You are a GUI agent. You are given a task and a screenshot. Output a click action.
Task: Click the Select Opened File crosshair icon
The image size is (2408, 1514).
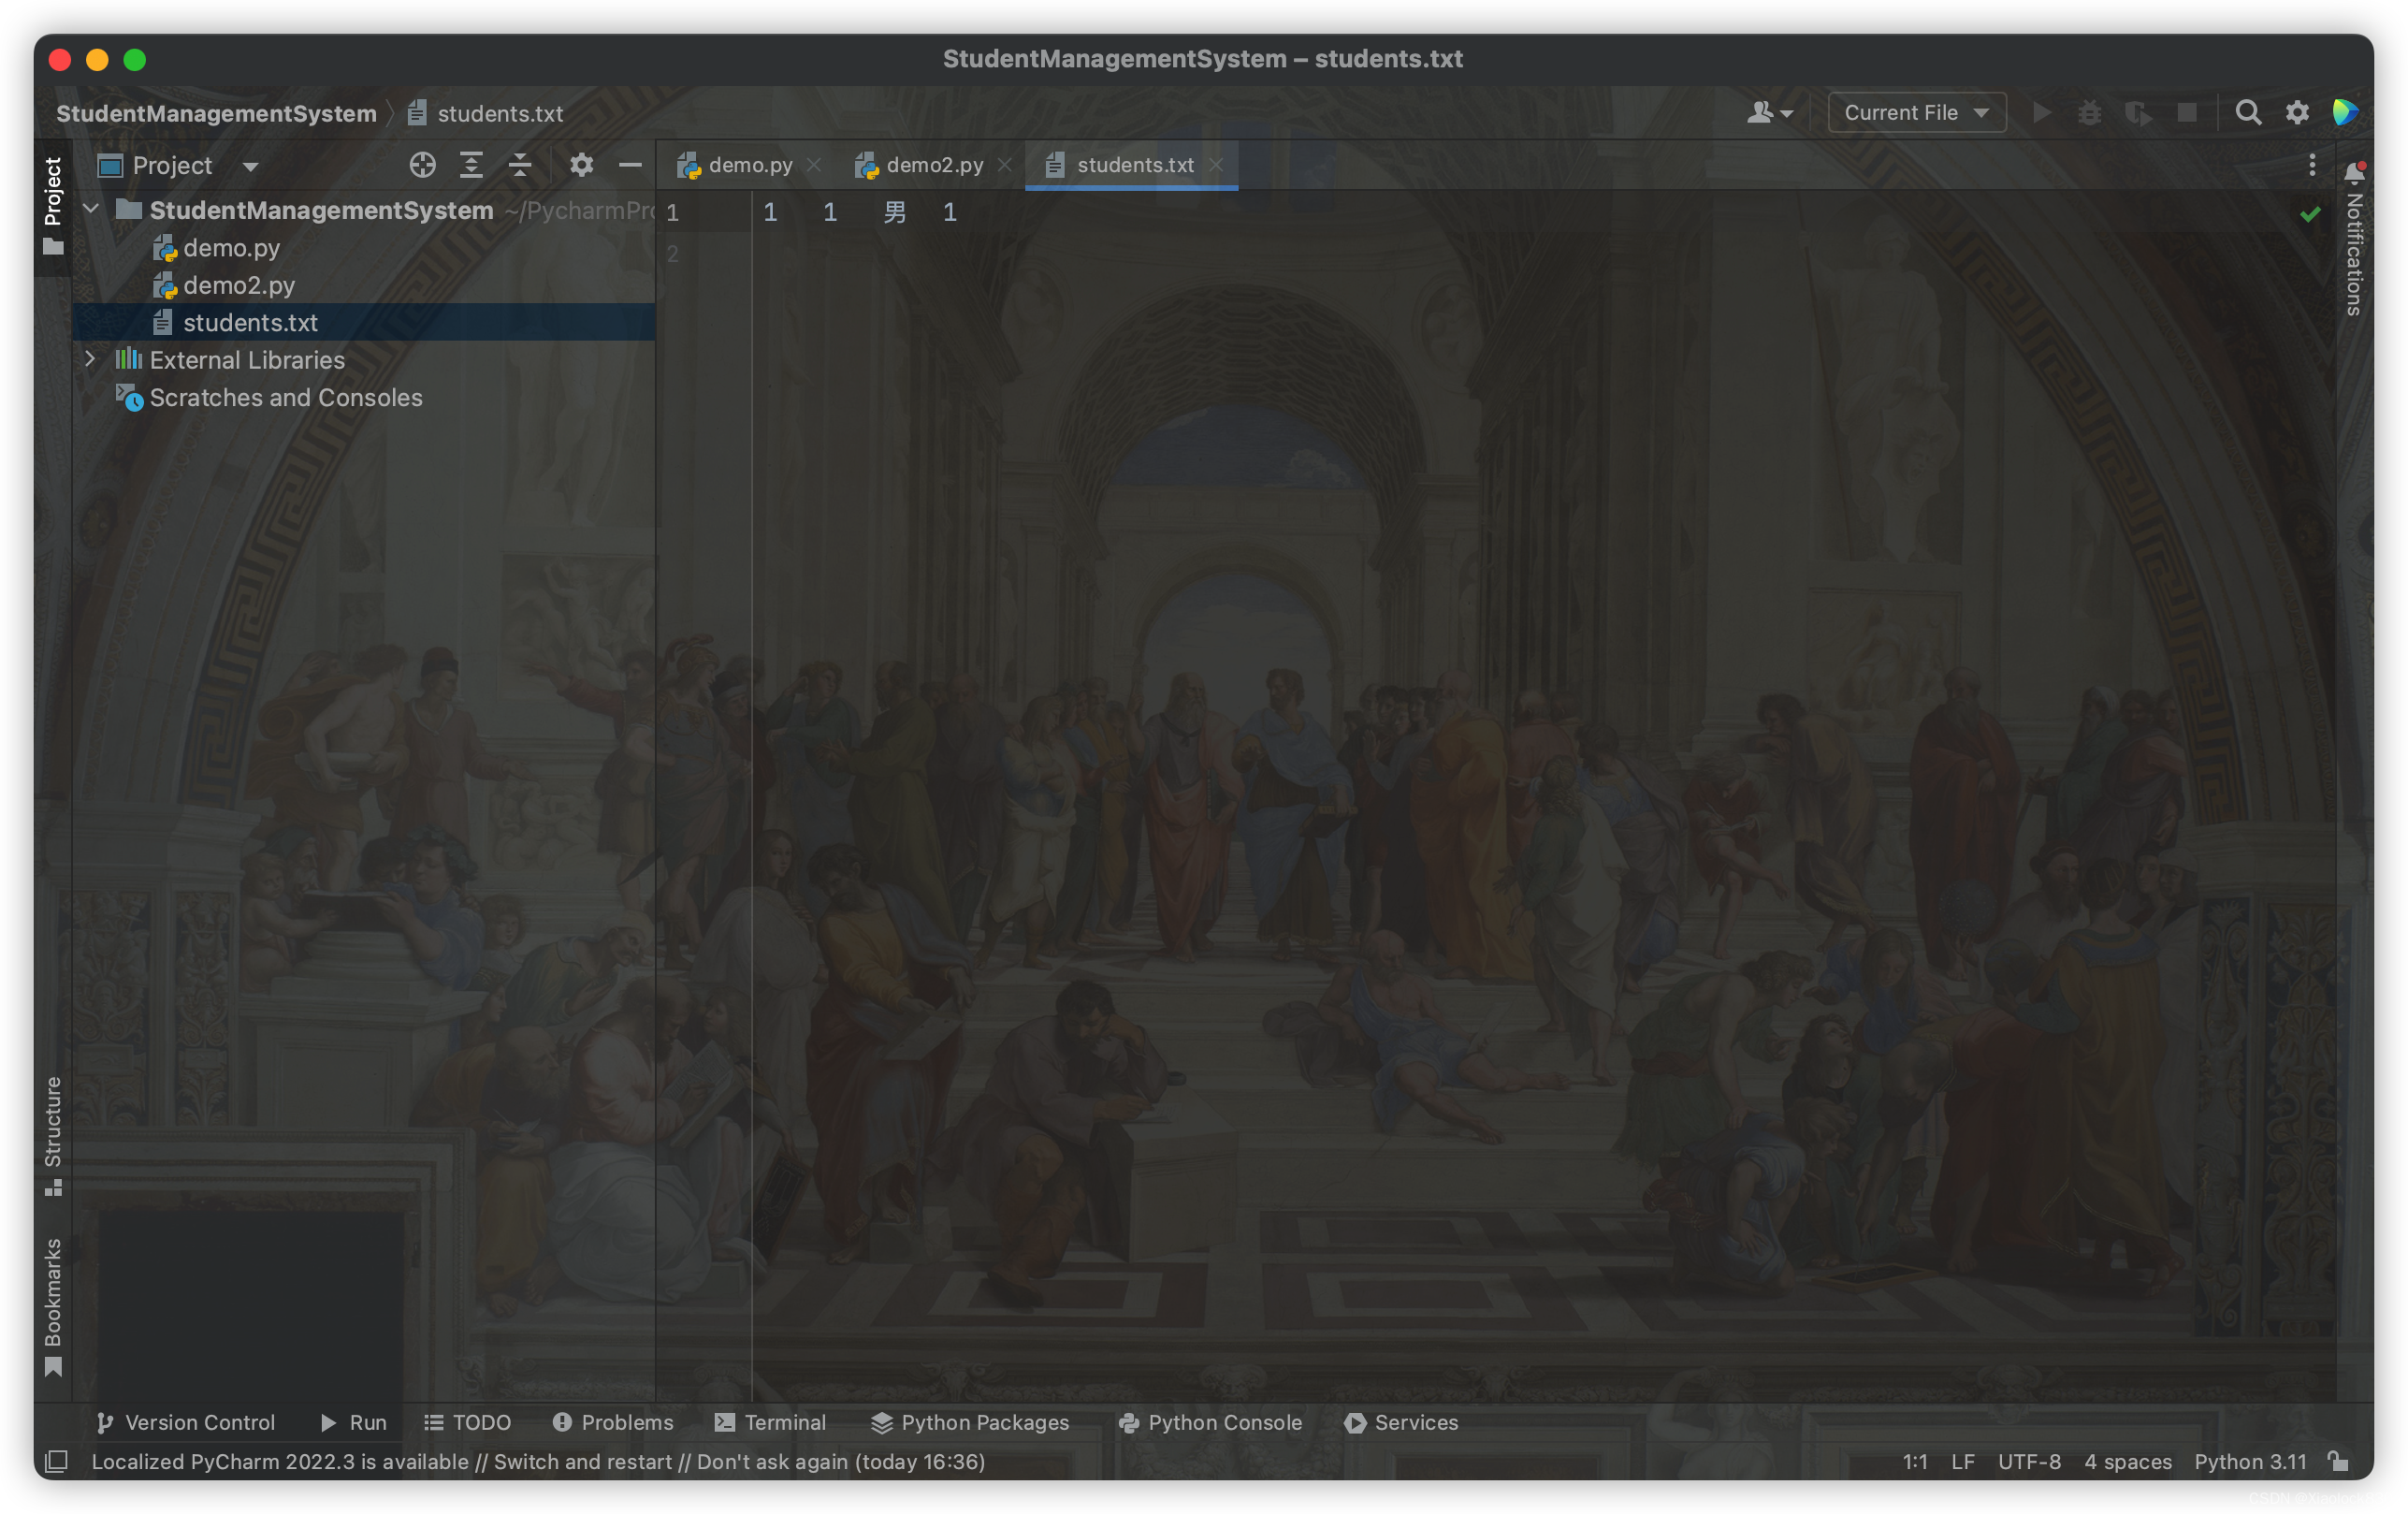click(422, 165)
